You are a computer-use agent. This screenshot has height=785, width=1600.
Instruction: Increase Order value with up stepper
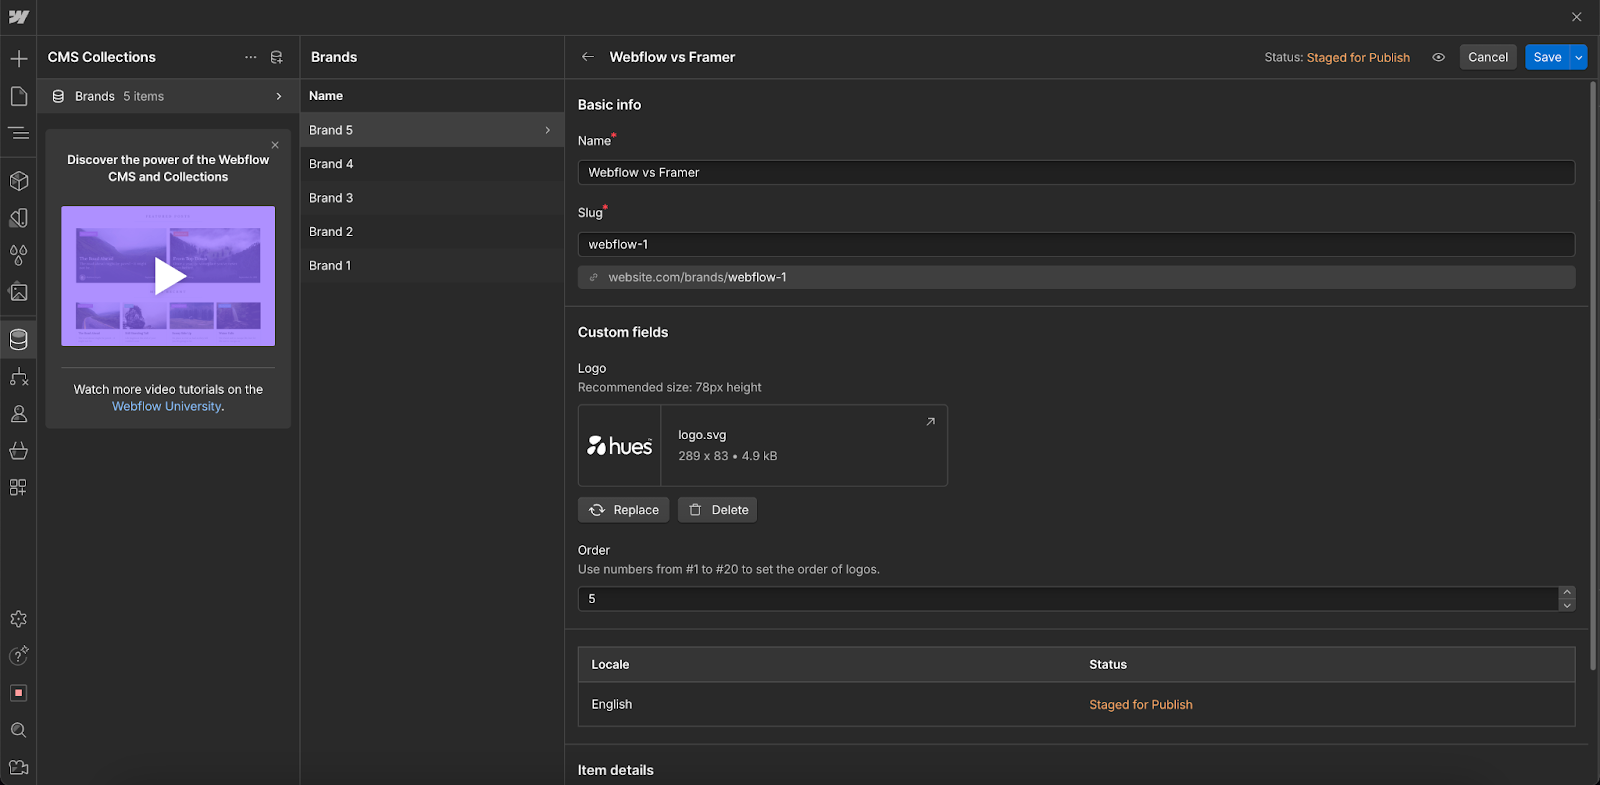pyautogui.click(x=1567, y=592)
